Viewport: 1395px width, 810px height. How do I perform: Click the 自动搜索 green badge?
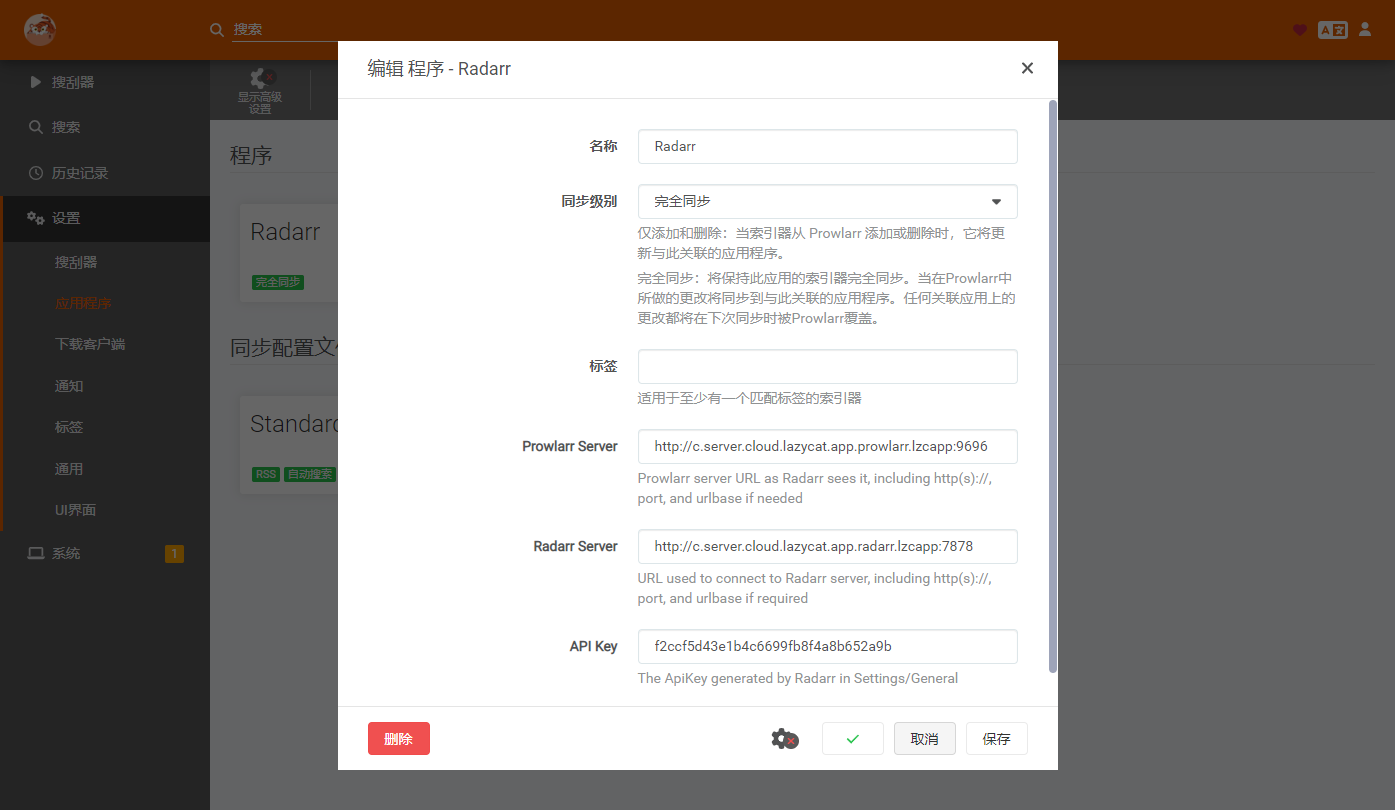pyautogui.click(x=310, y=474)
